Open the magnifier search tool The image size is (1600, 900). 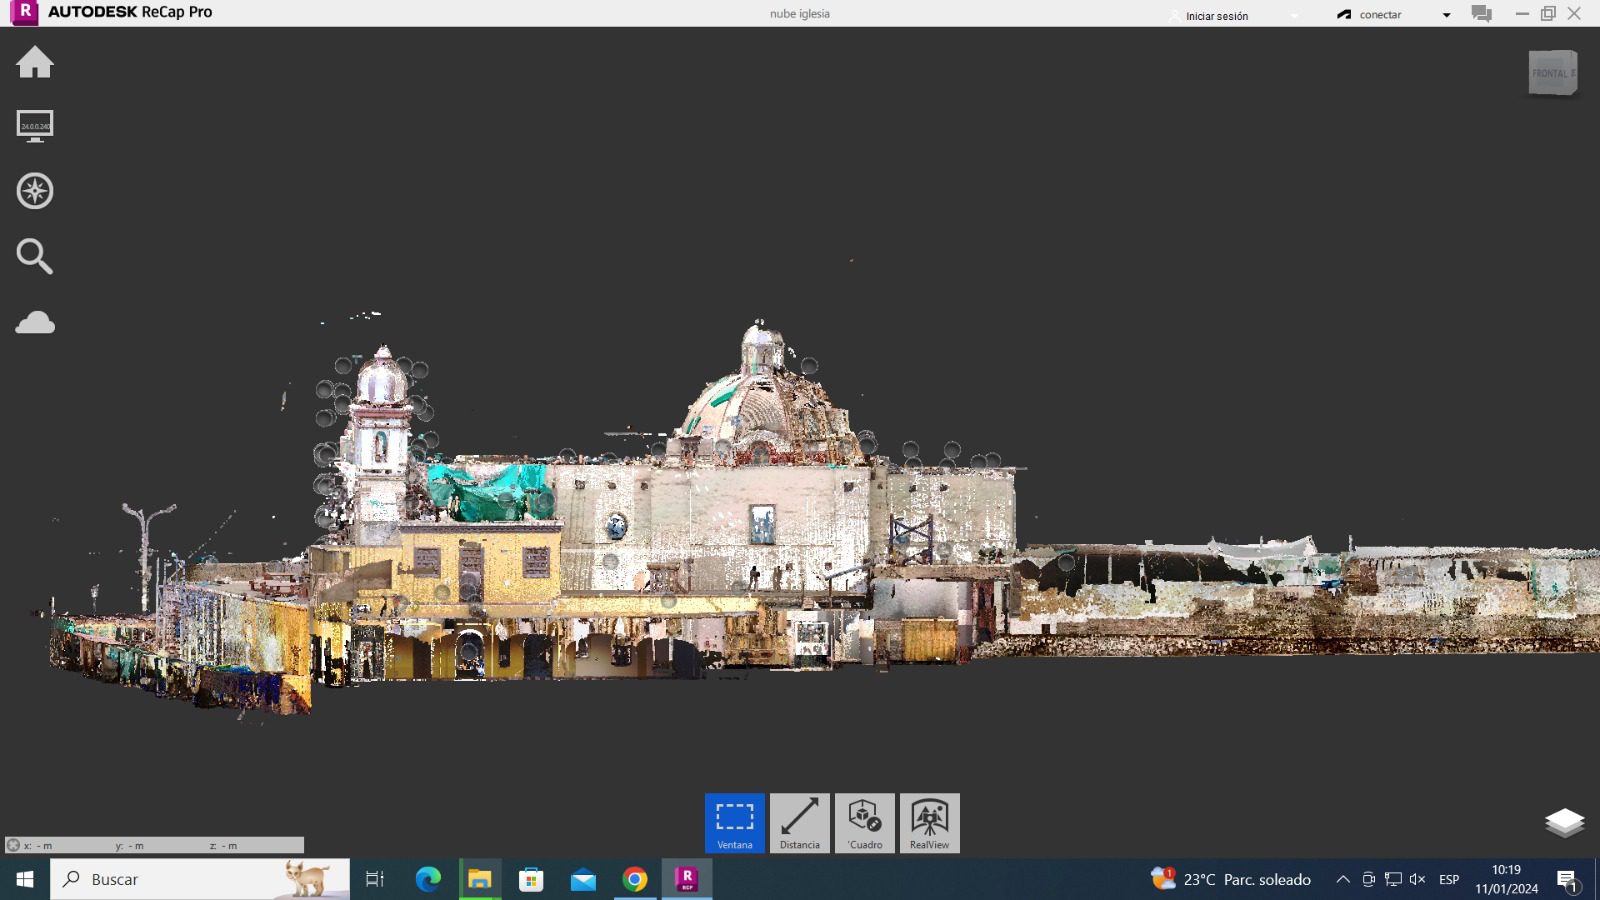[35, 256]
